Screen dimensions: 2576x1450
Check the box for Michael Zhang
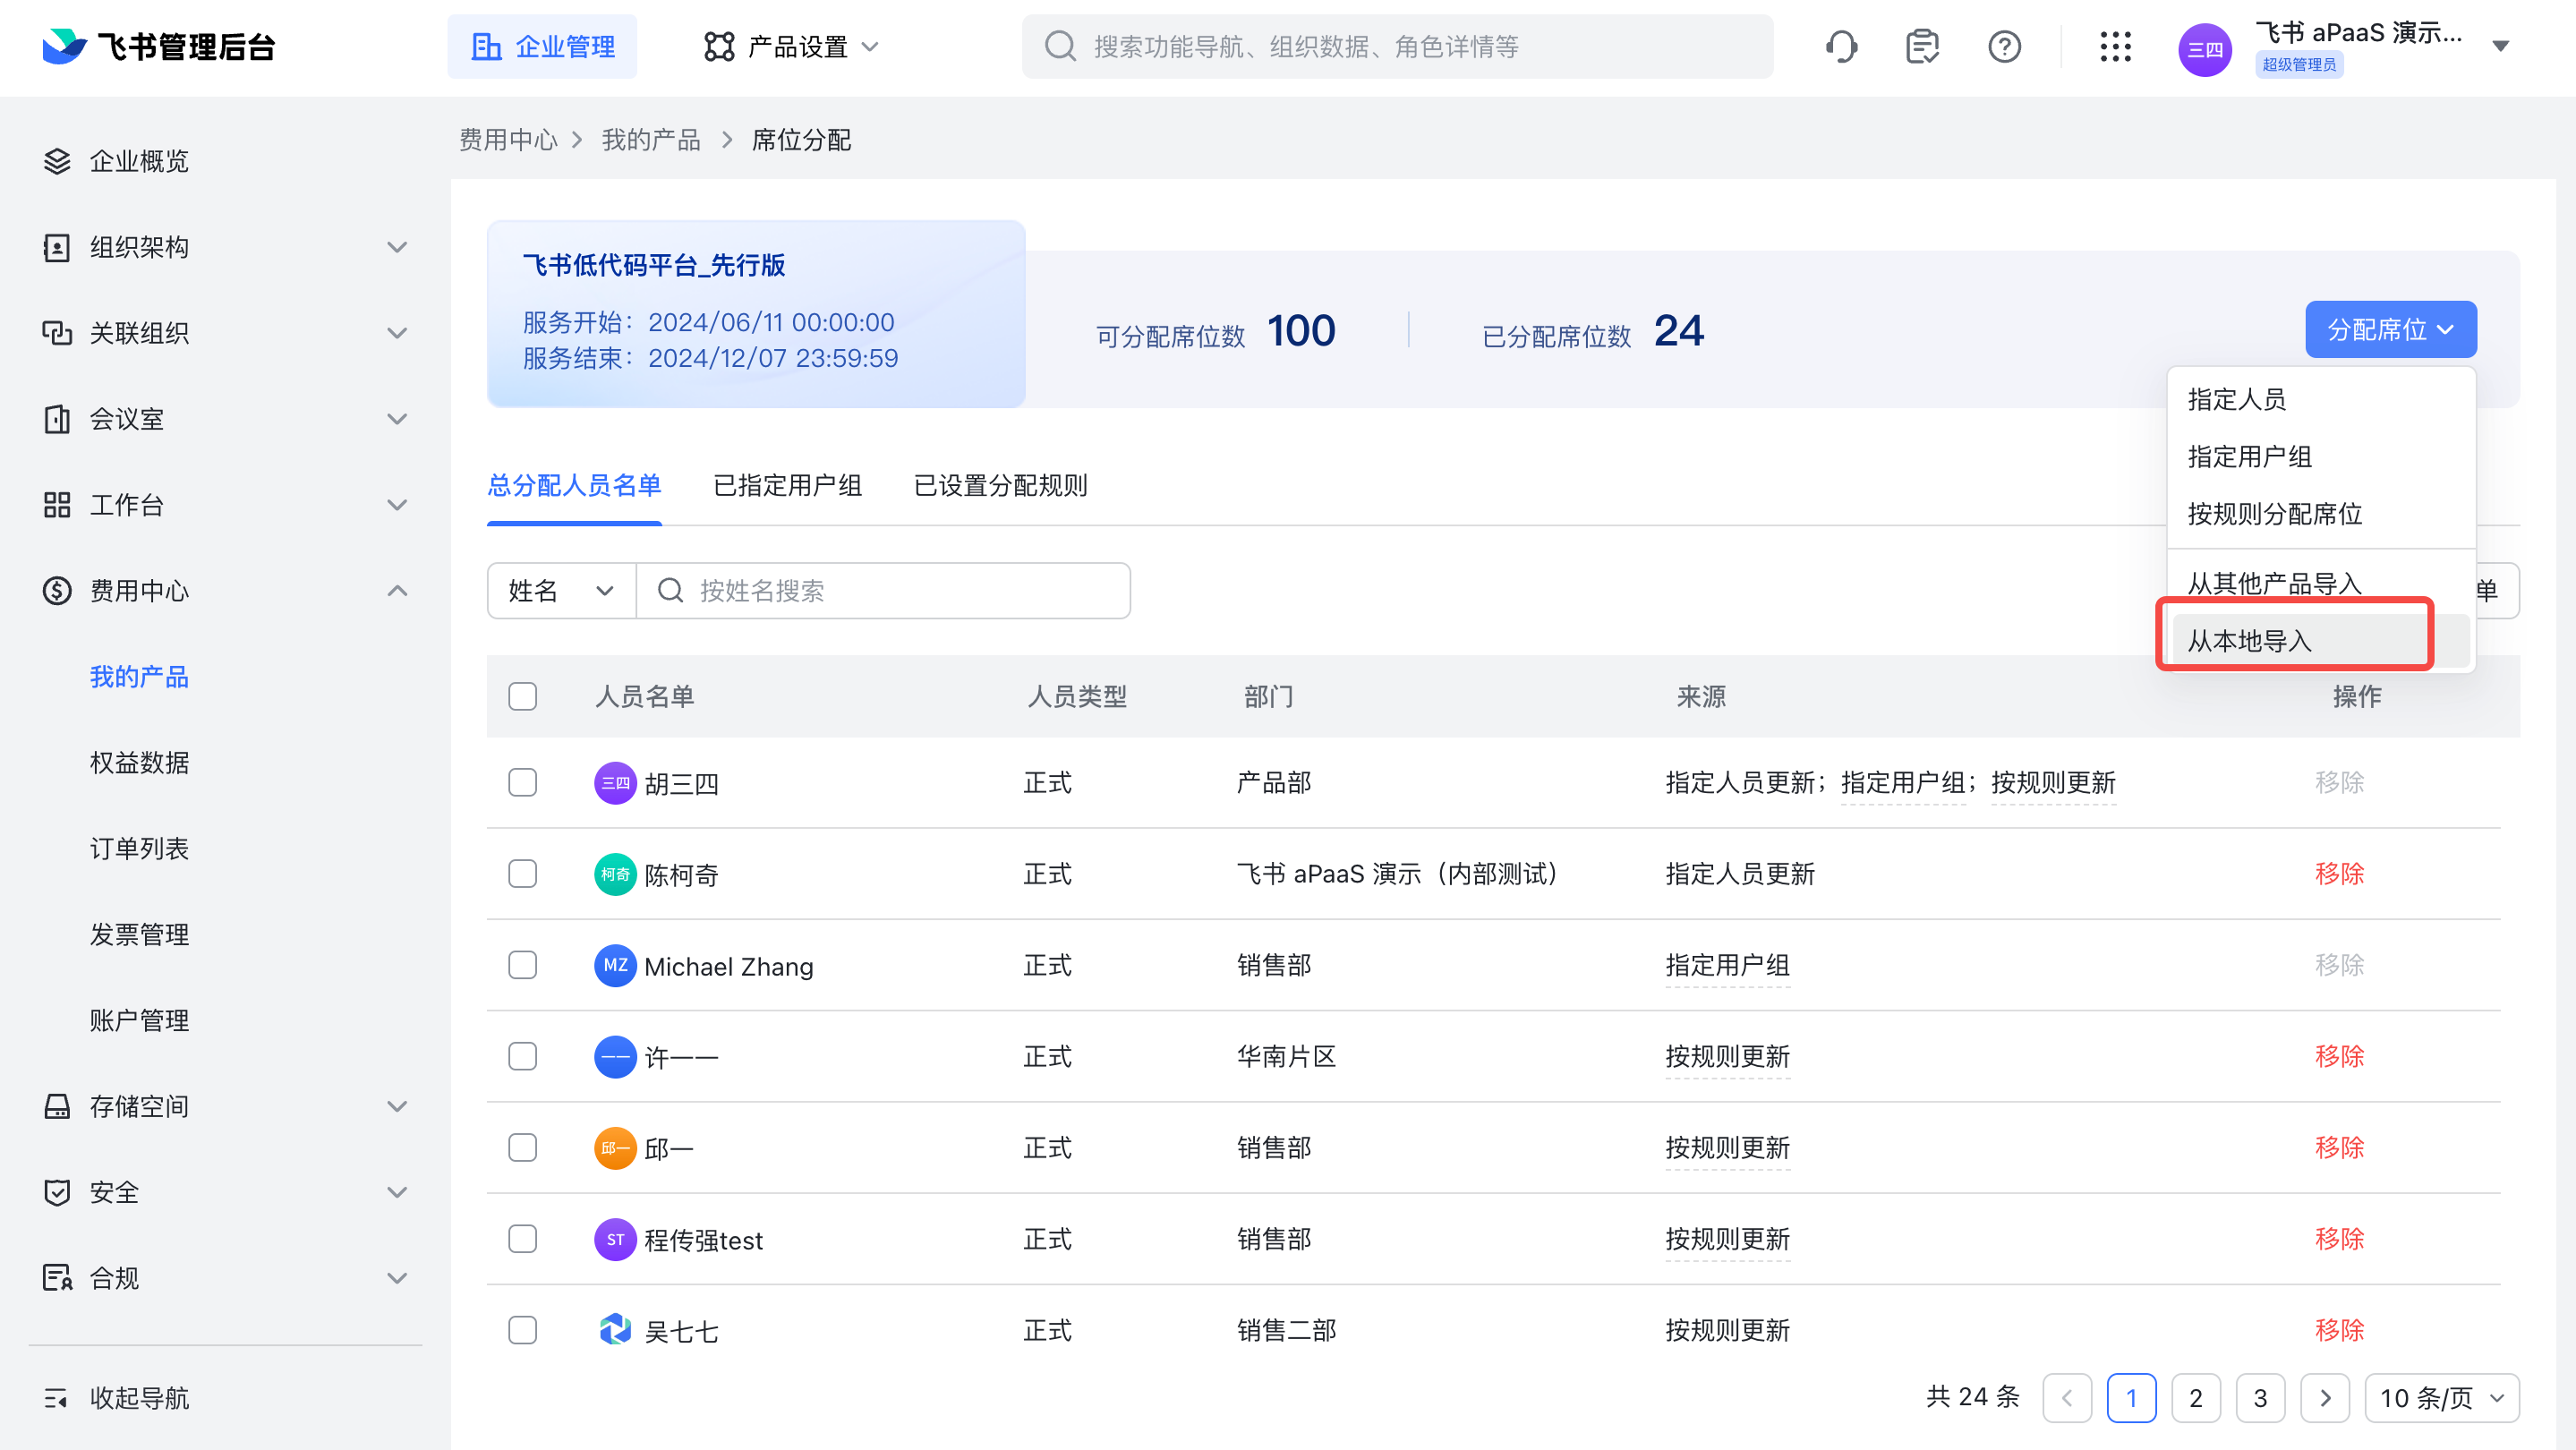(x=522, y=965)
